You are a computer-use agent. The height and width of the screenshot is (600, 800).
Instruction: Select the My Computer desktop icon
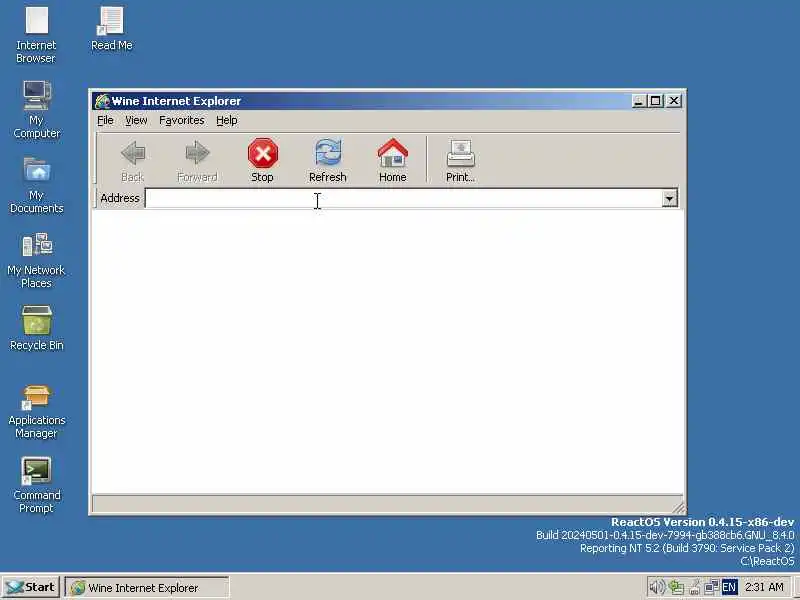(36, 109)
